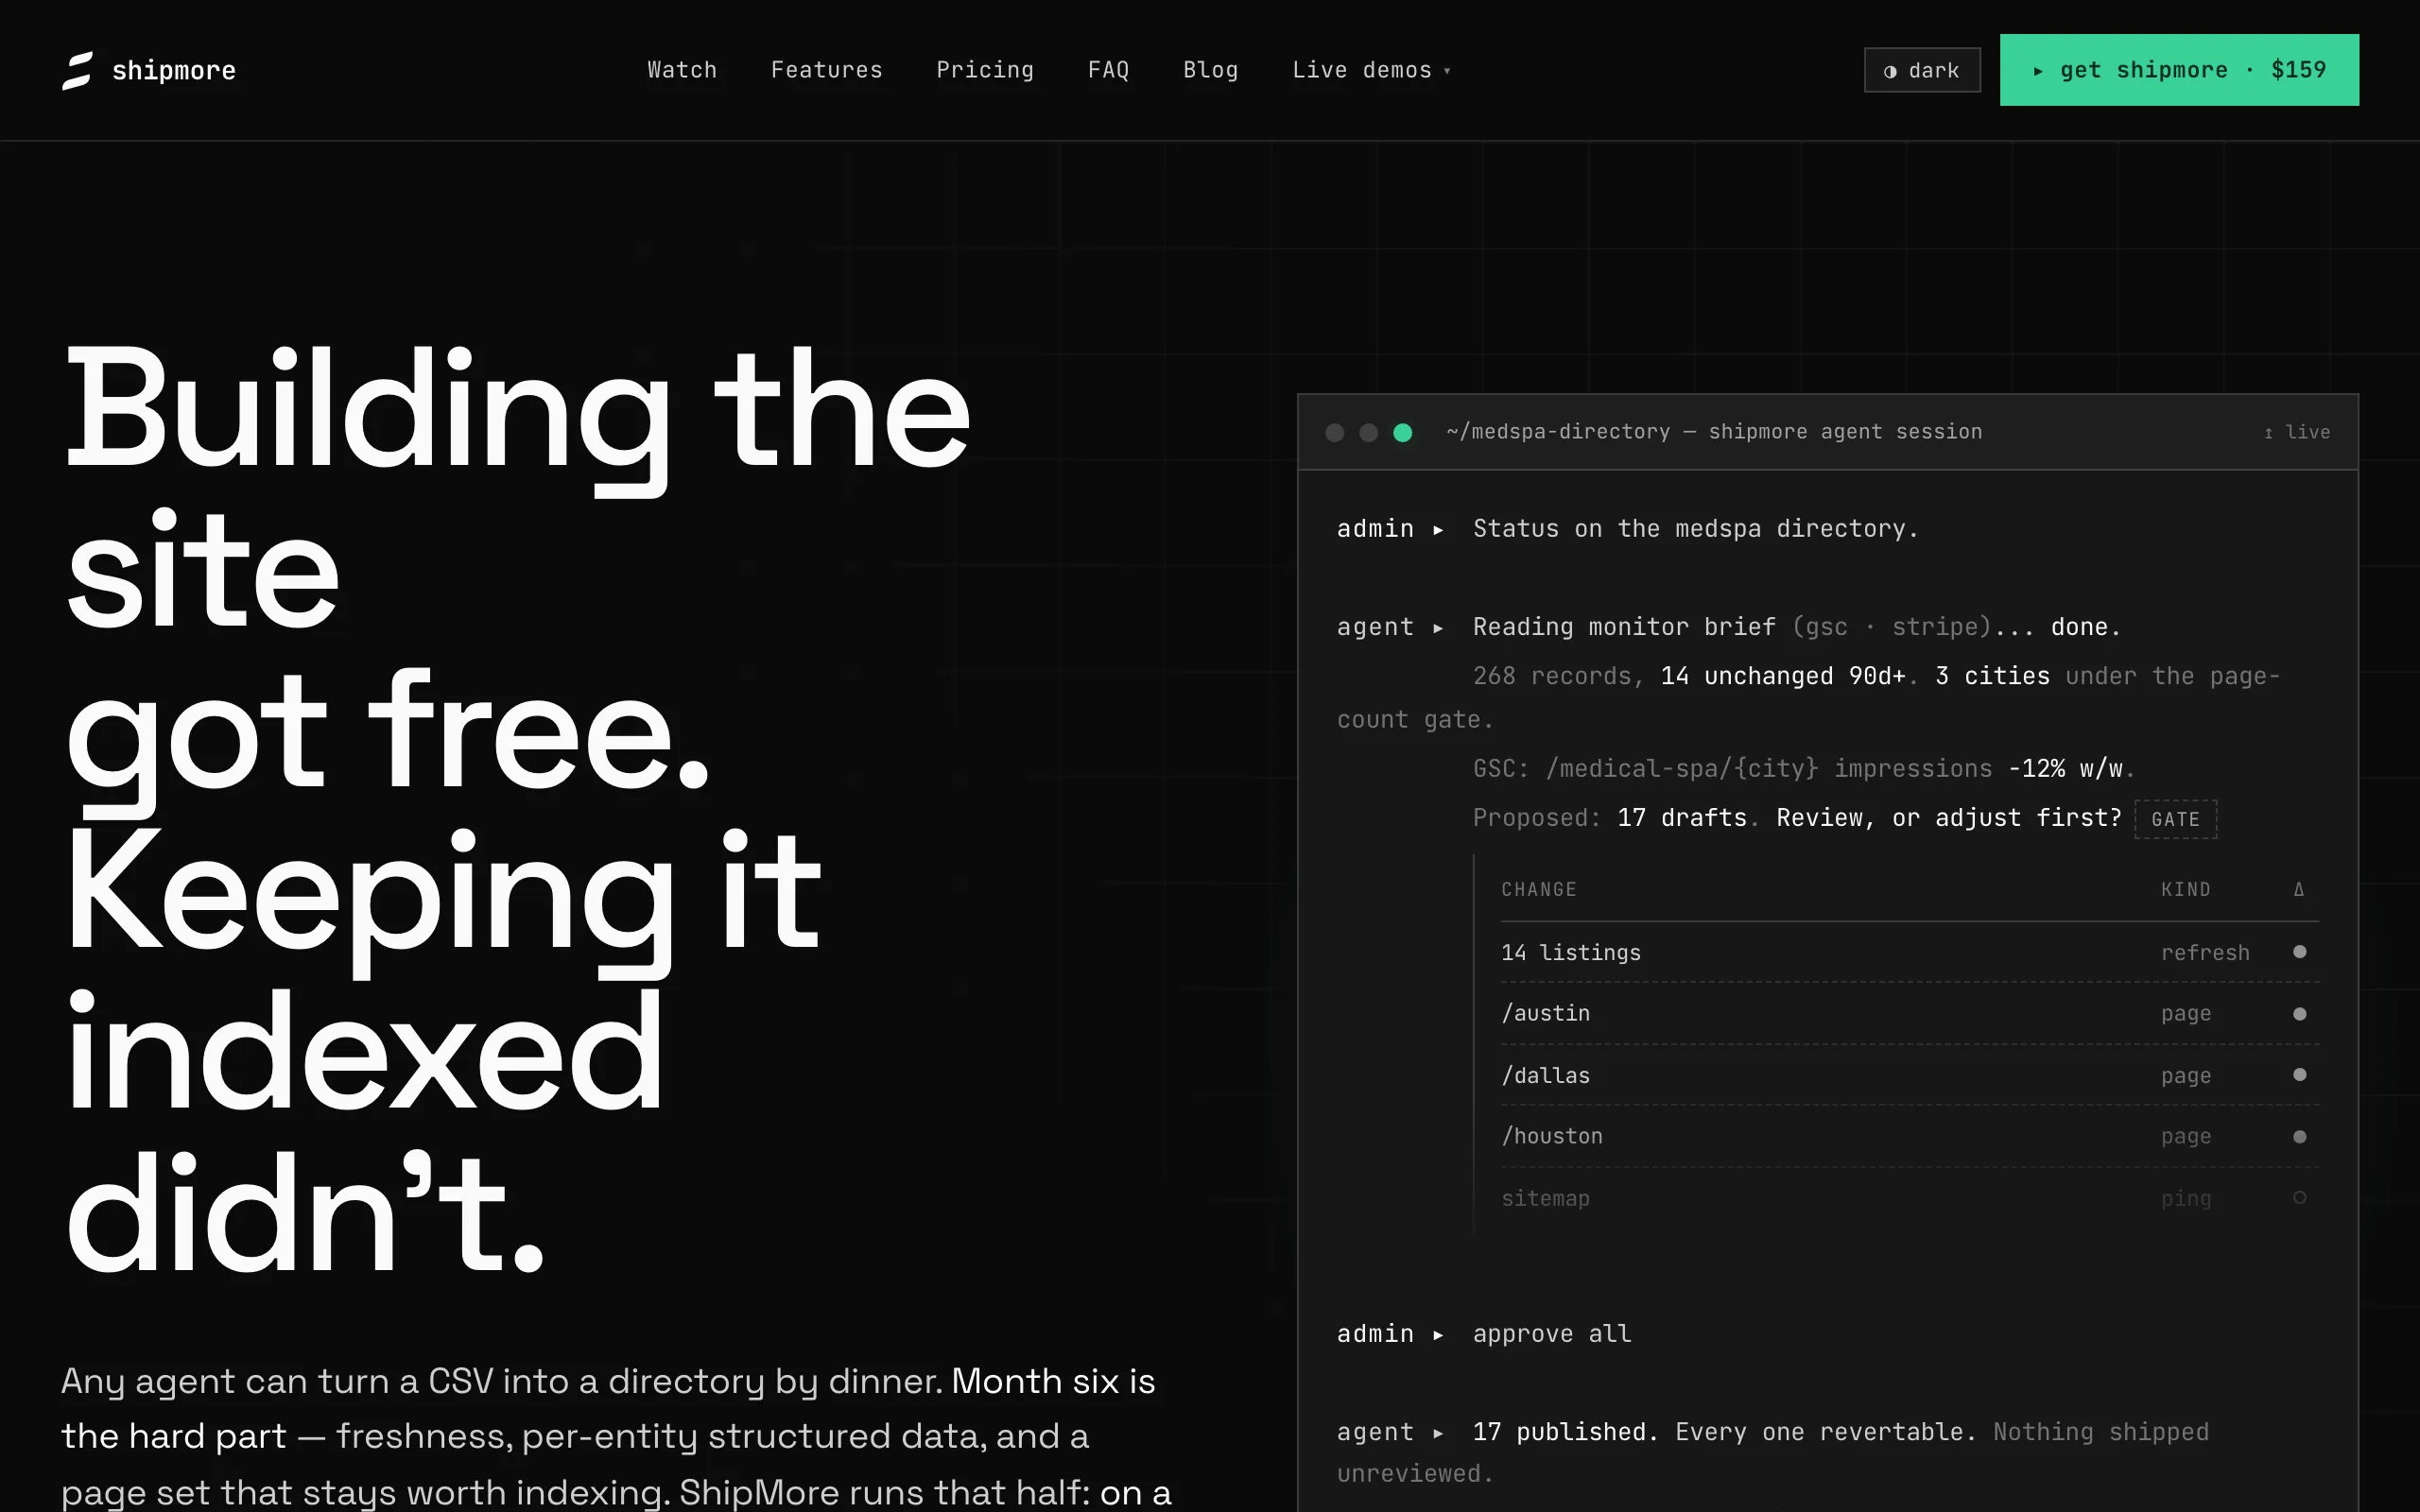
Task: Select the /dallas change row
Action: point(1910,1075)
